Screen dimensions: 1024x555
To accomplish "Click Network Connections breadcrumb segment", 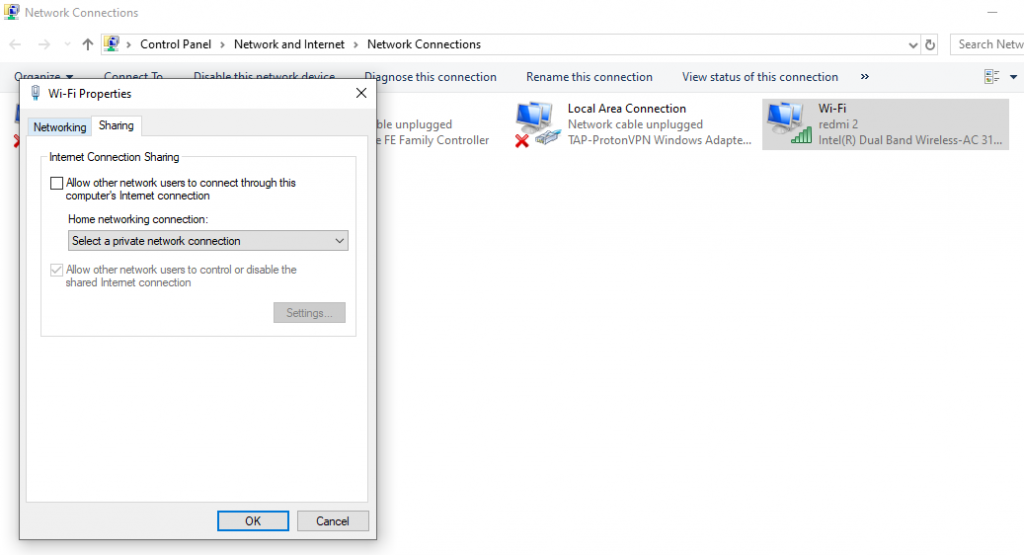I will [424, 44].
